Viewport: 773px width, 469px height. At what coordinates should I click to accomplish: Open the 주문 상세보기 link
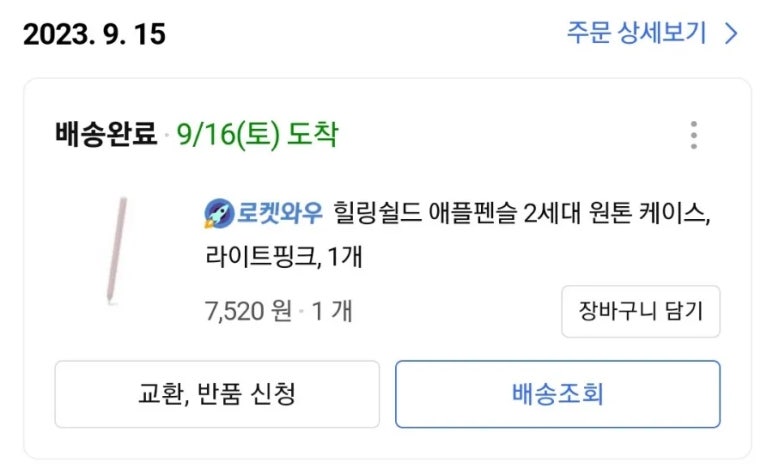pyautogui.click(x=637, y=34)
